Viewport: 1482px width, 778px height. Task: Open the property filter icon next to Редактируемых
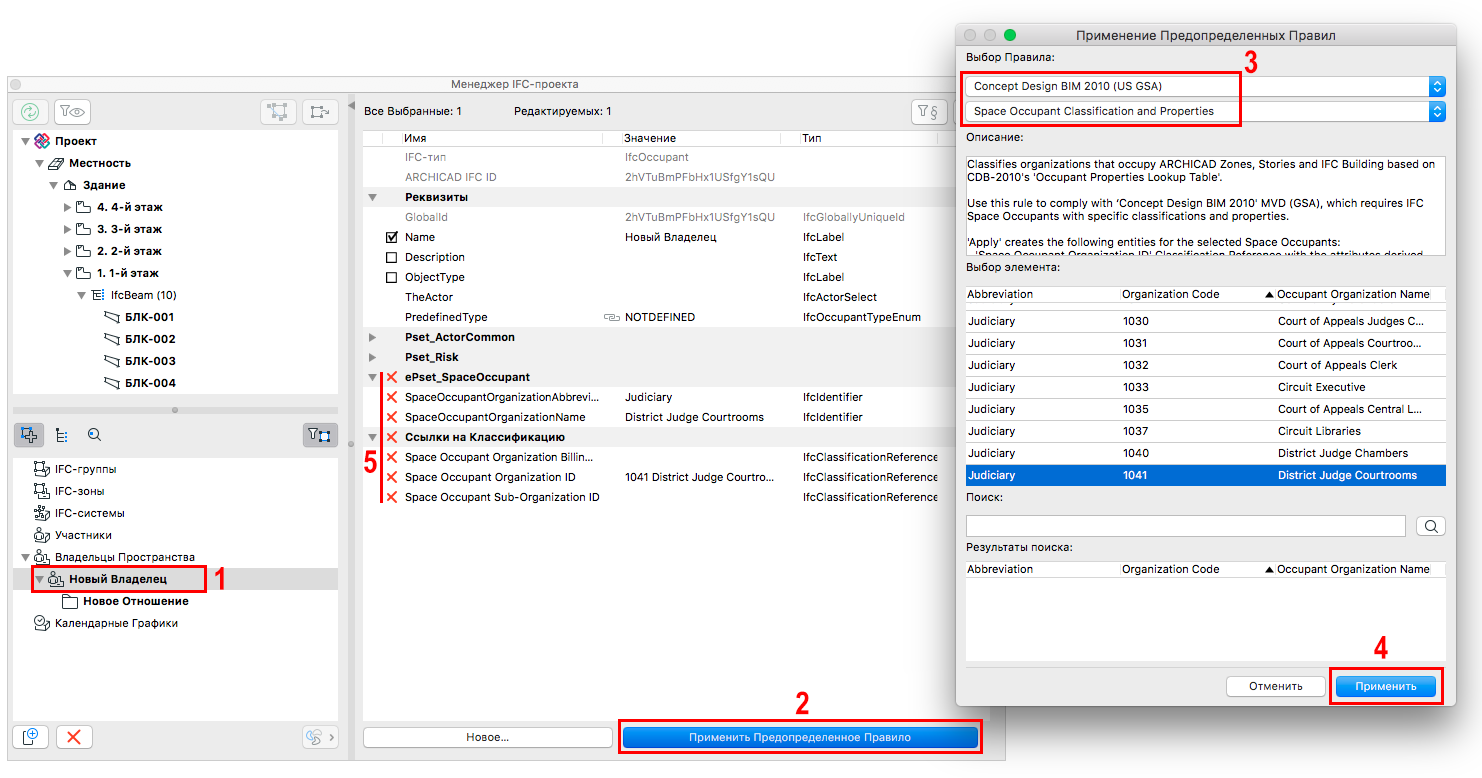[928, 111]
